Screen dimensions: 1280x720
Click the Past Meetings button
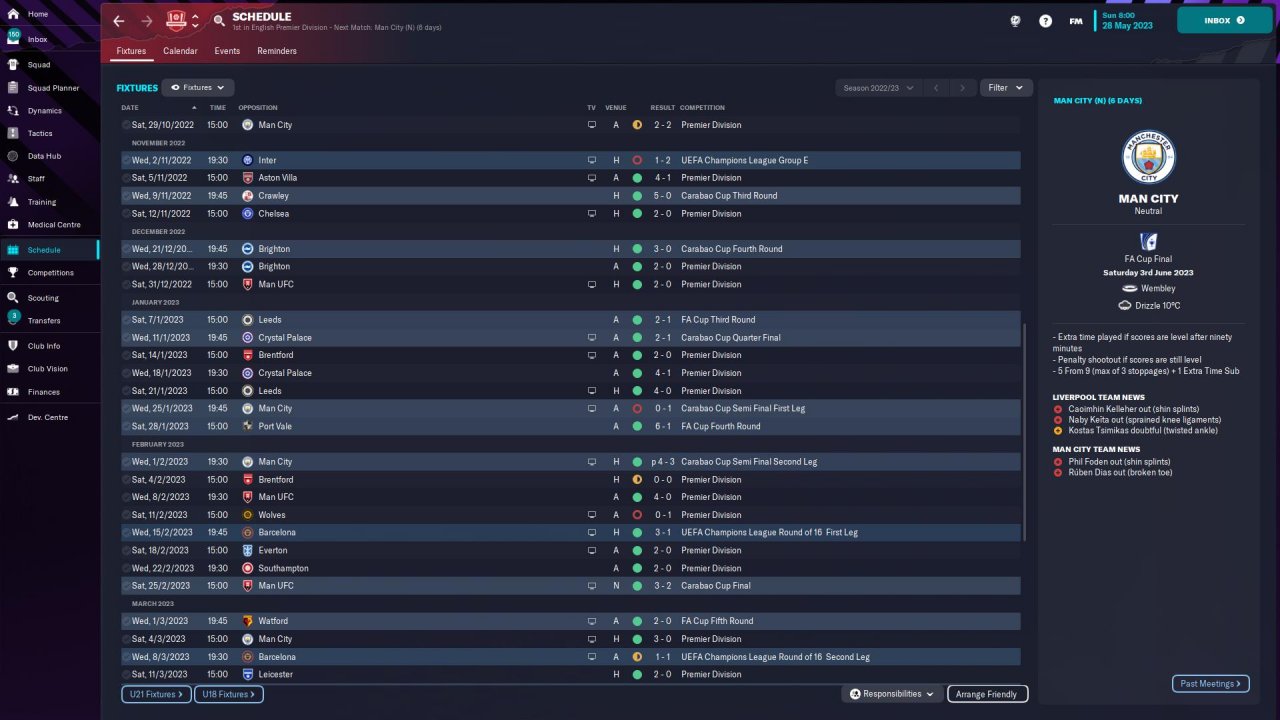pyautogui.click(x=1211, y=684)
